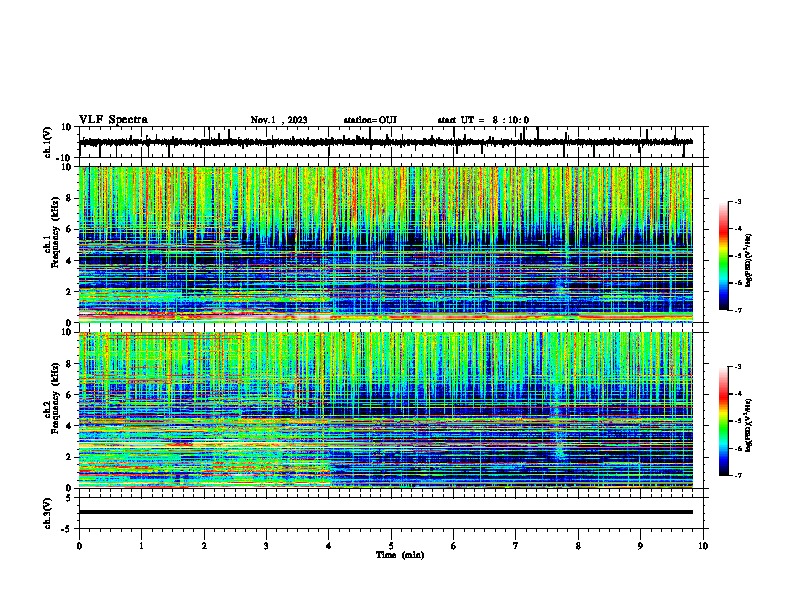Click the "-3" label on ch.2 colorbar

738,367
